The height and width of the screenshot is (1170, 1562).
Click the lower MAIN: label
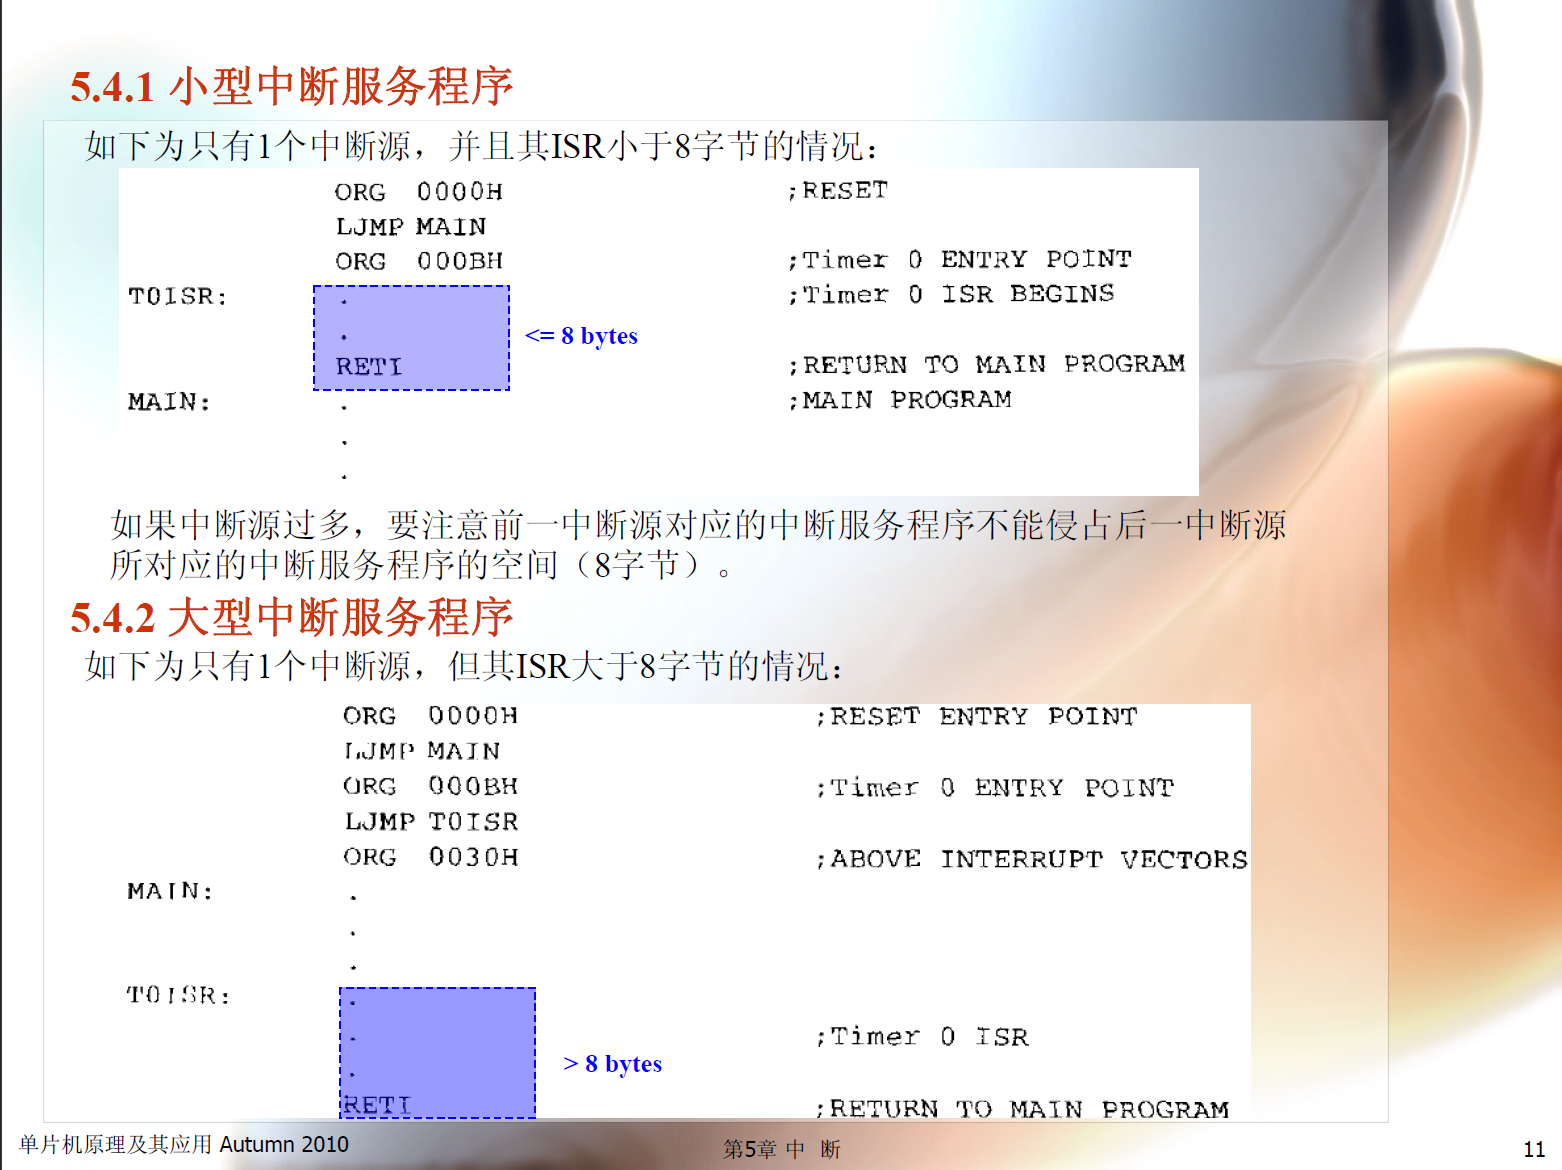pos(170,891)
